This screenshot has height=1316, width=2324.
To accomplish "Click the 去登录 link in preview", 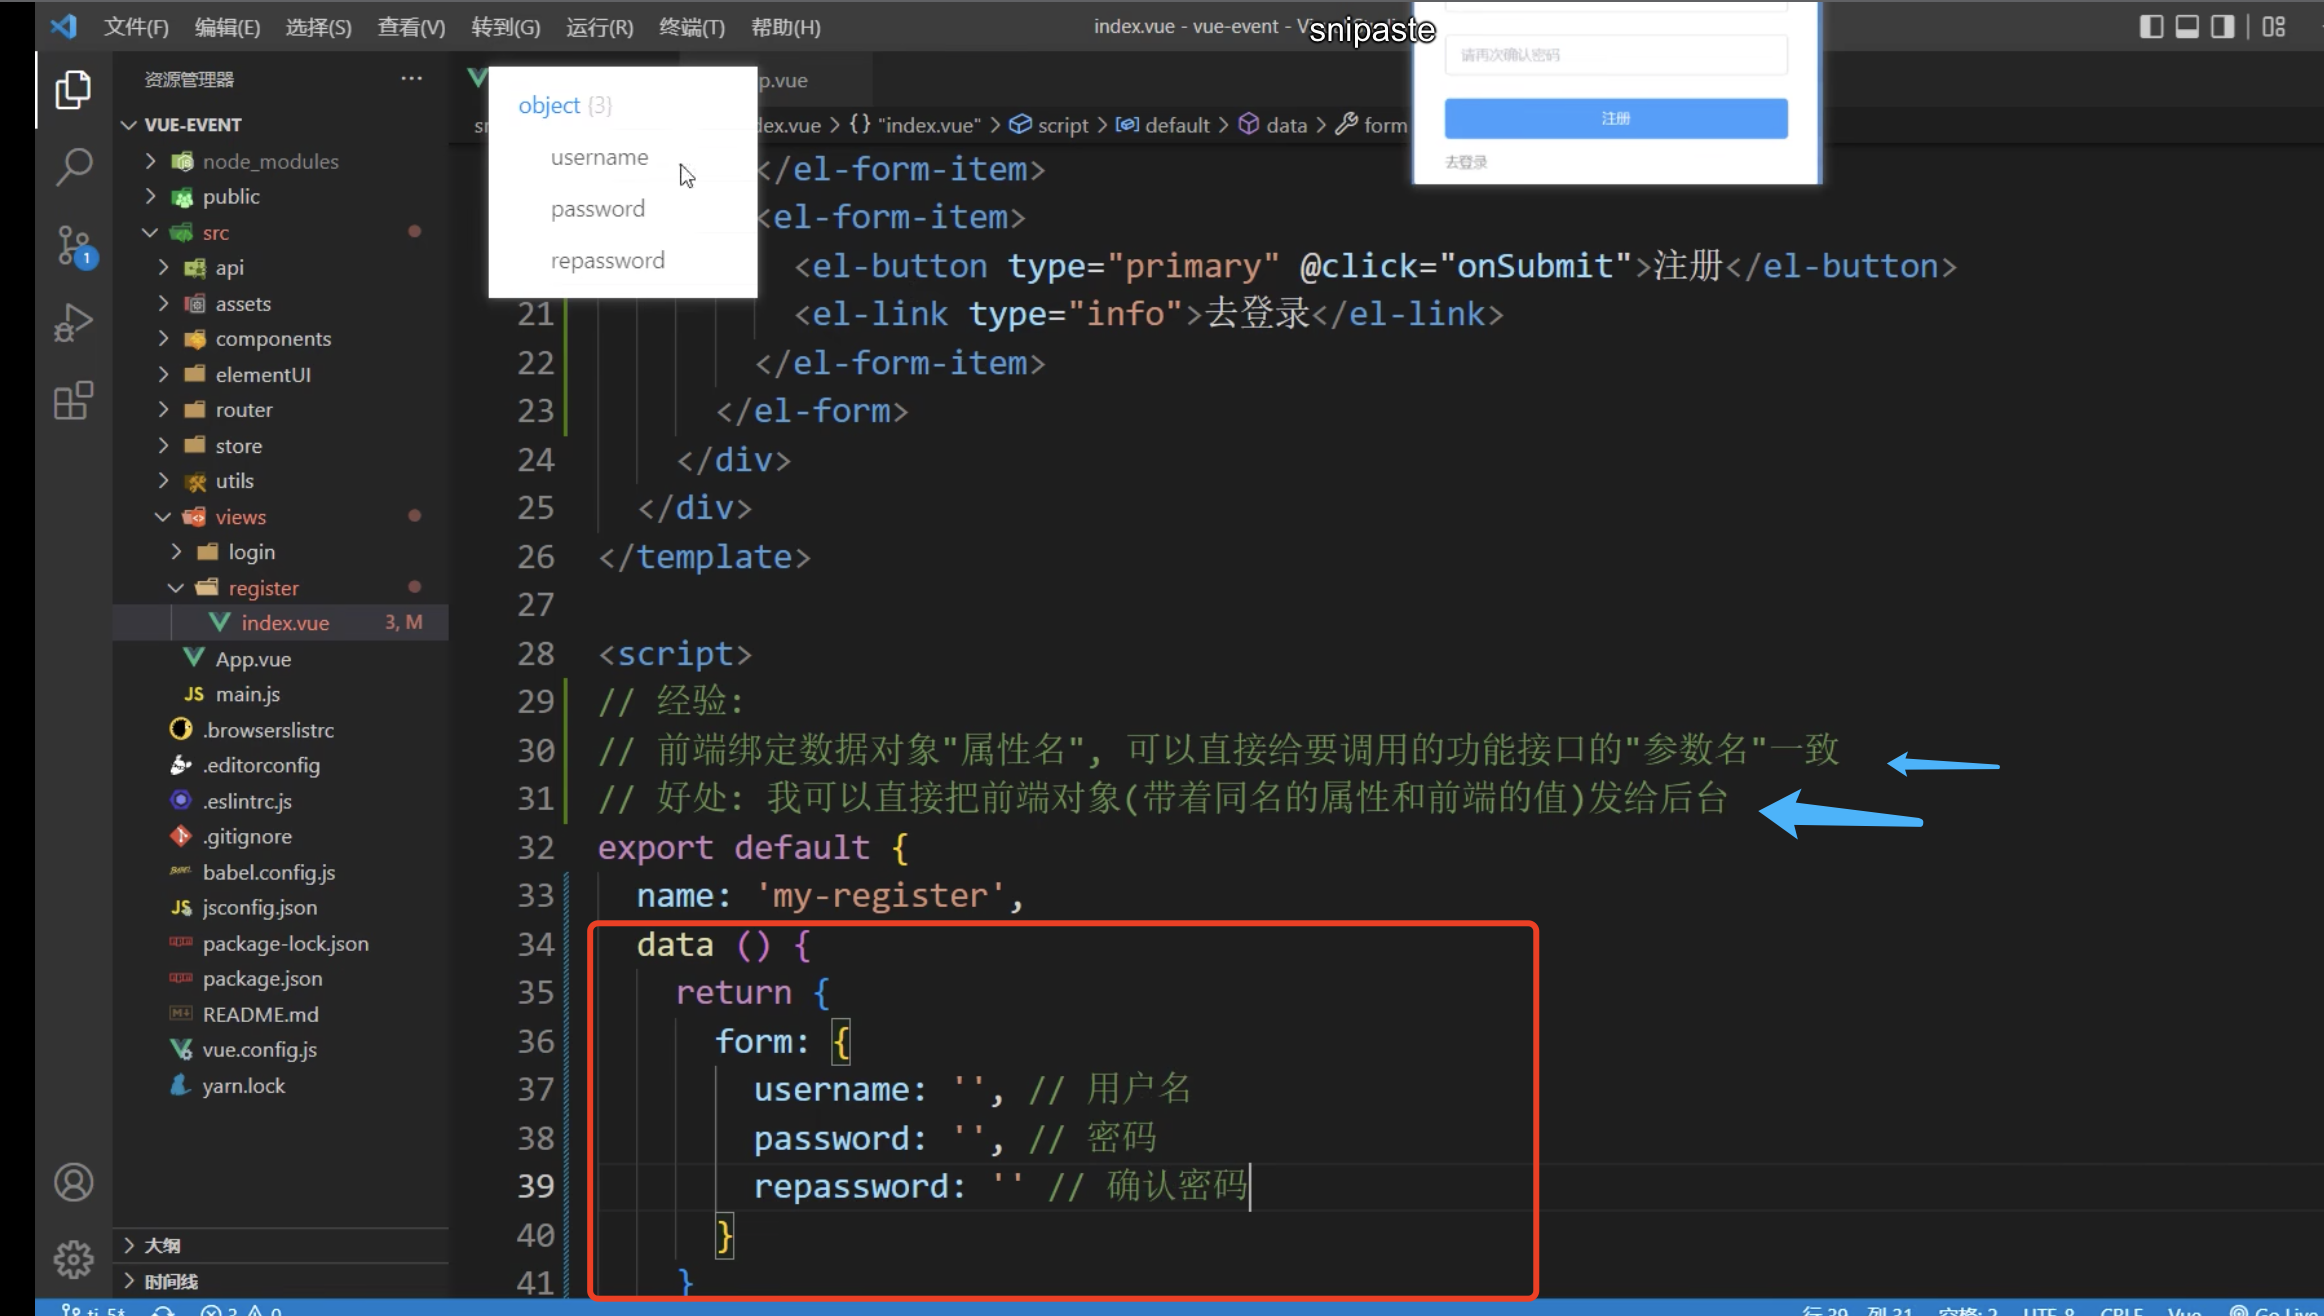I will coord(1466,162).
